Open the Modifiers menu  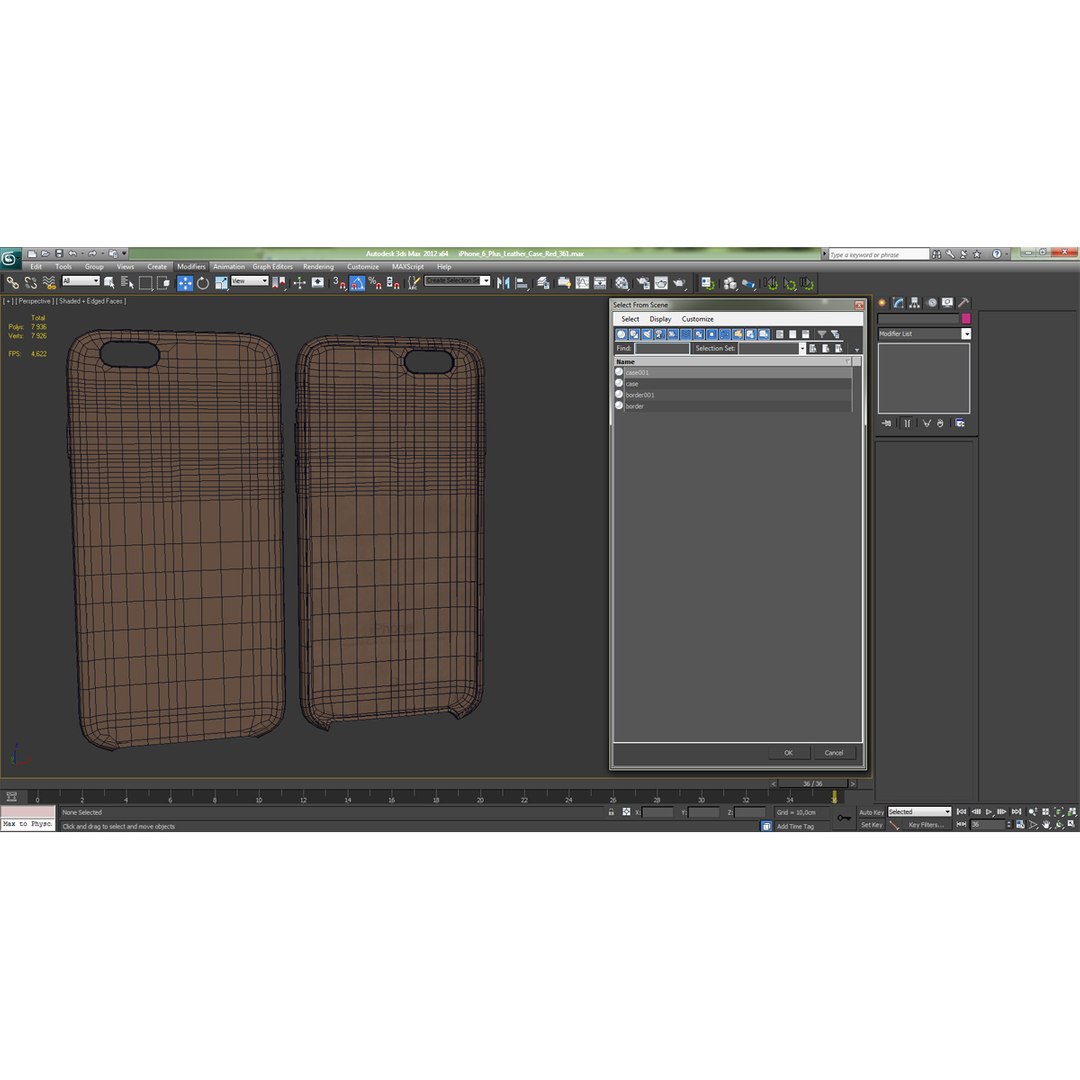pyautogui.click(x=191, y=267)
